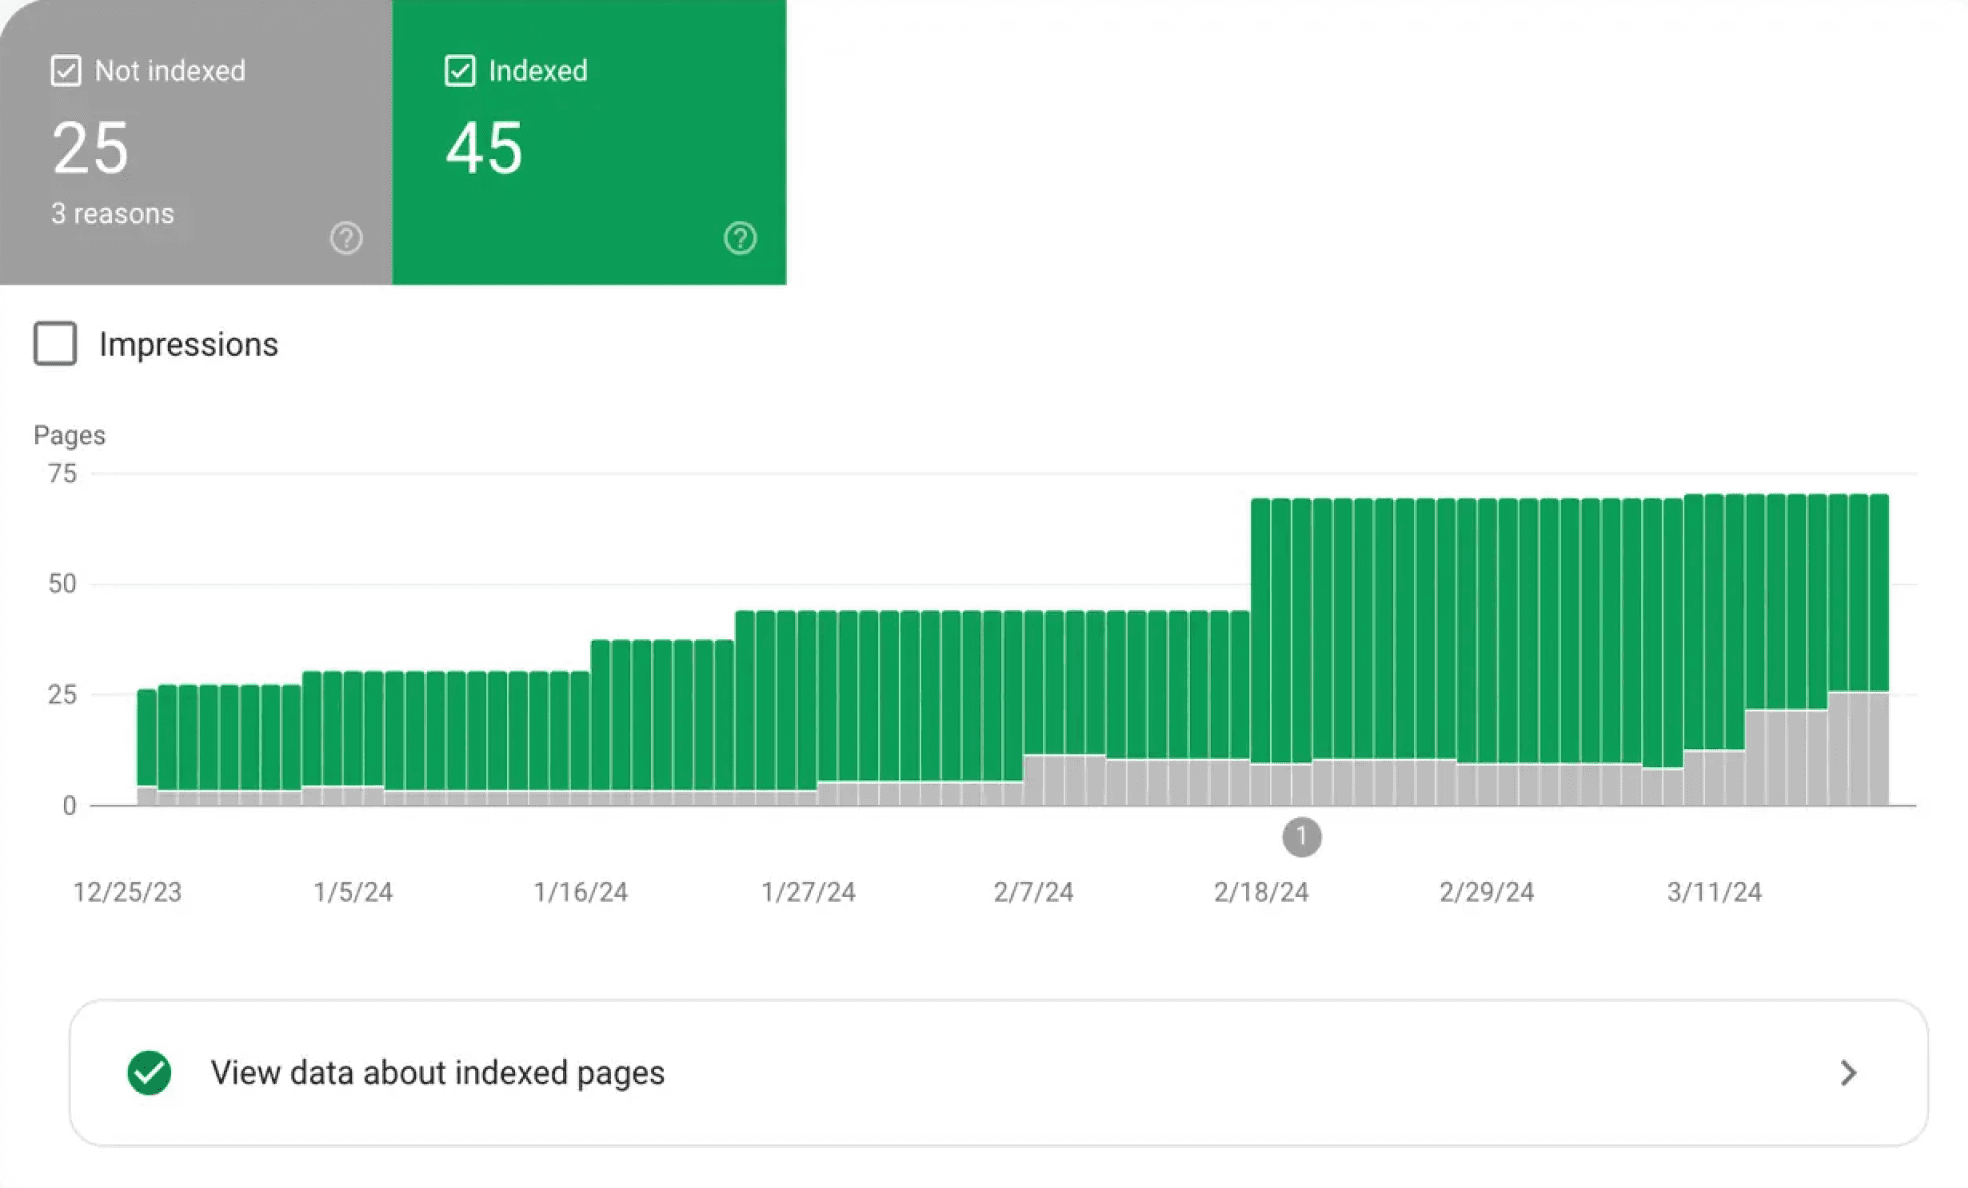Click the 25 not indexed count number
Viewport: 1968px width, 1188px height.
90,149
